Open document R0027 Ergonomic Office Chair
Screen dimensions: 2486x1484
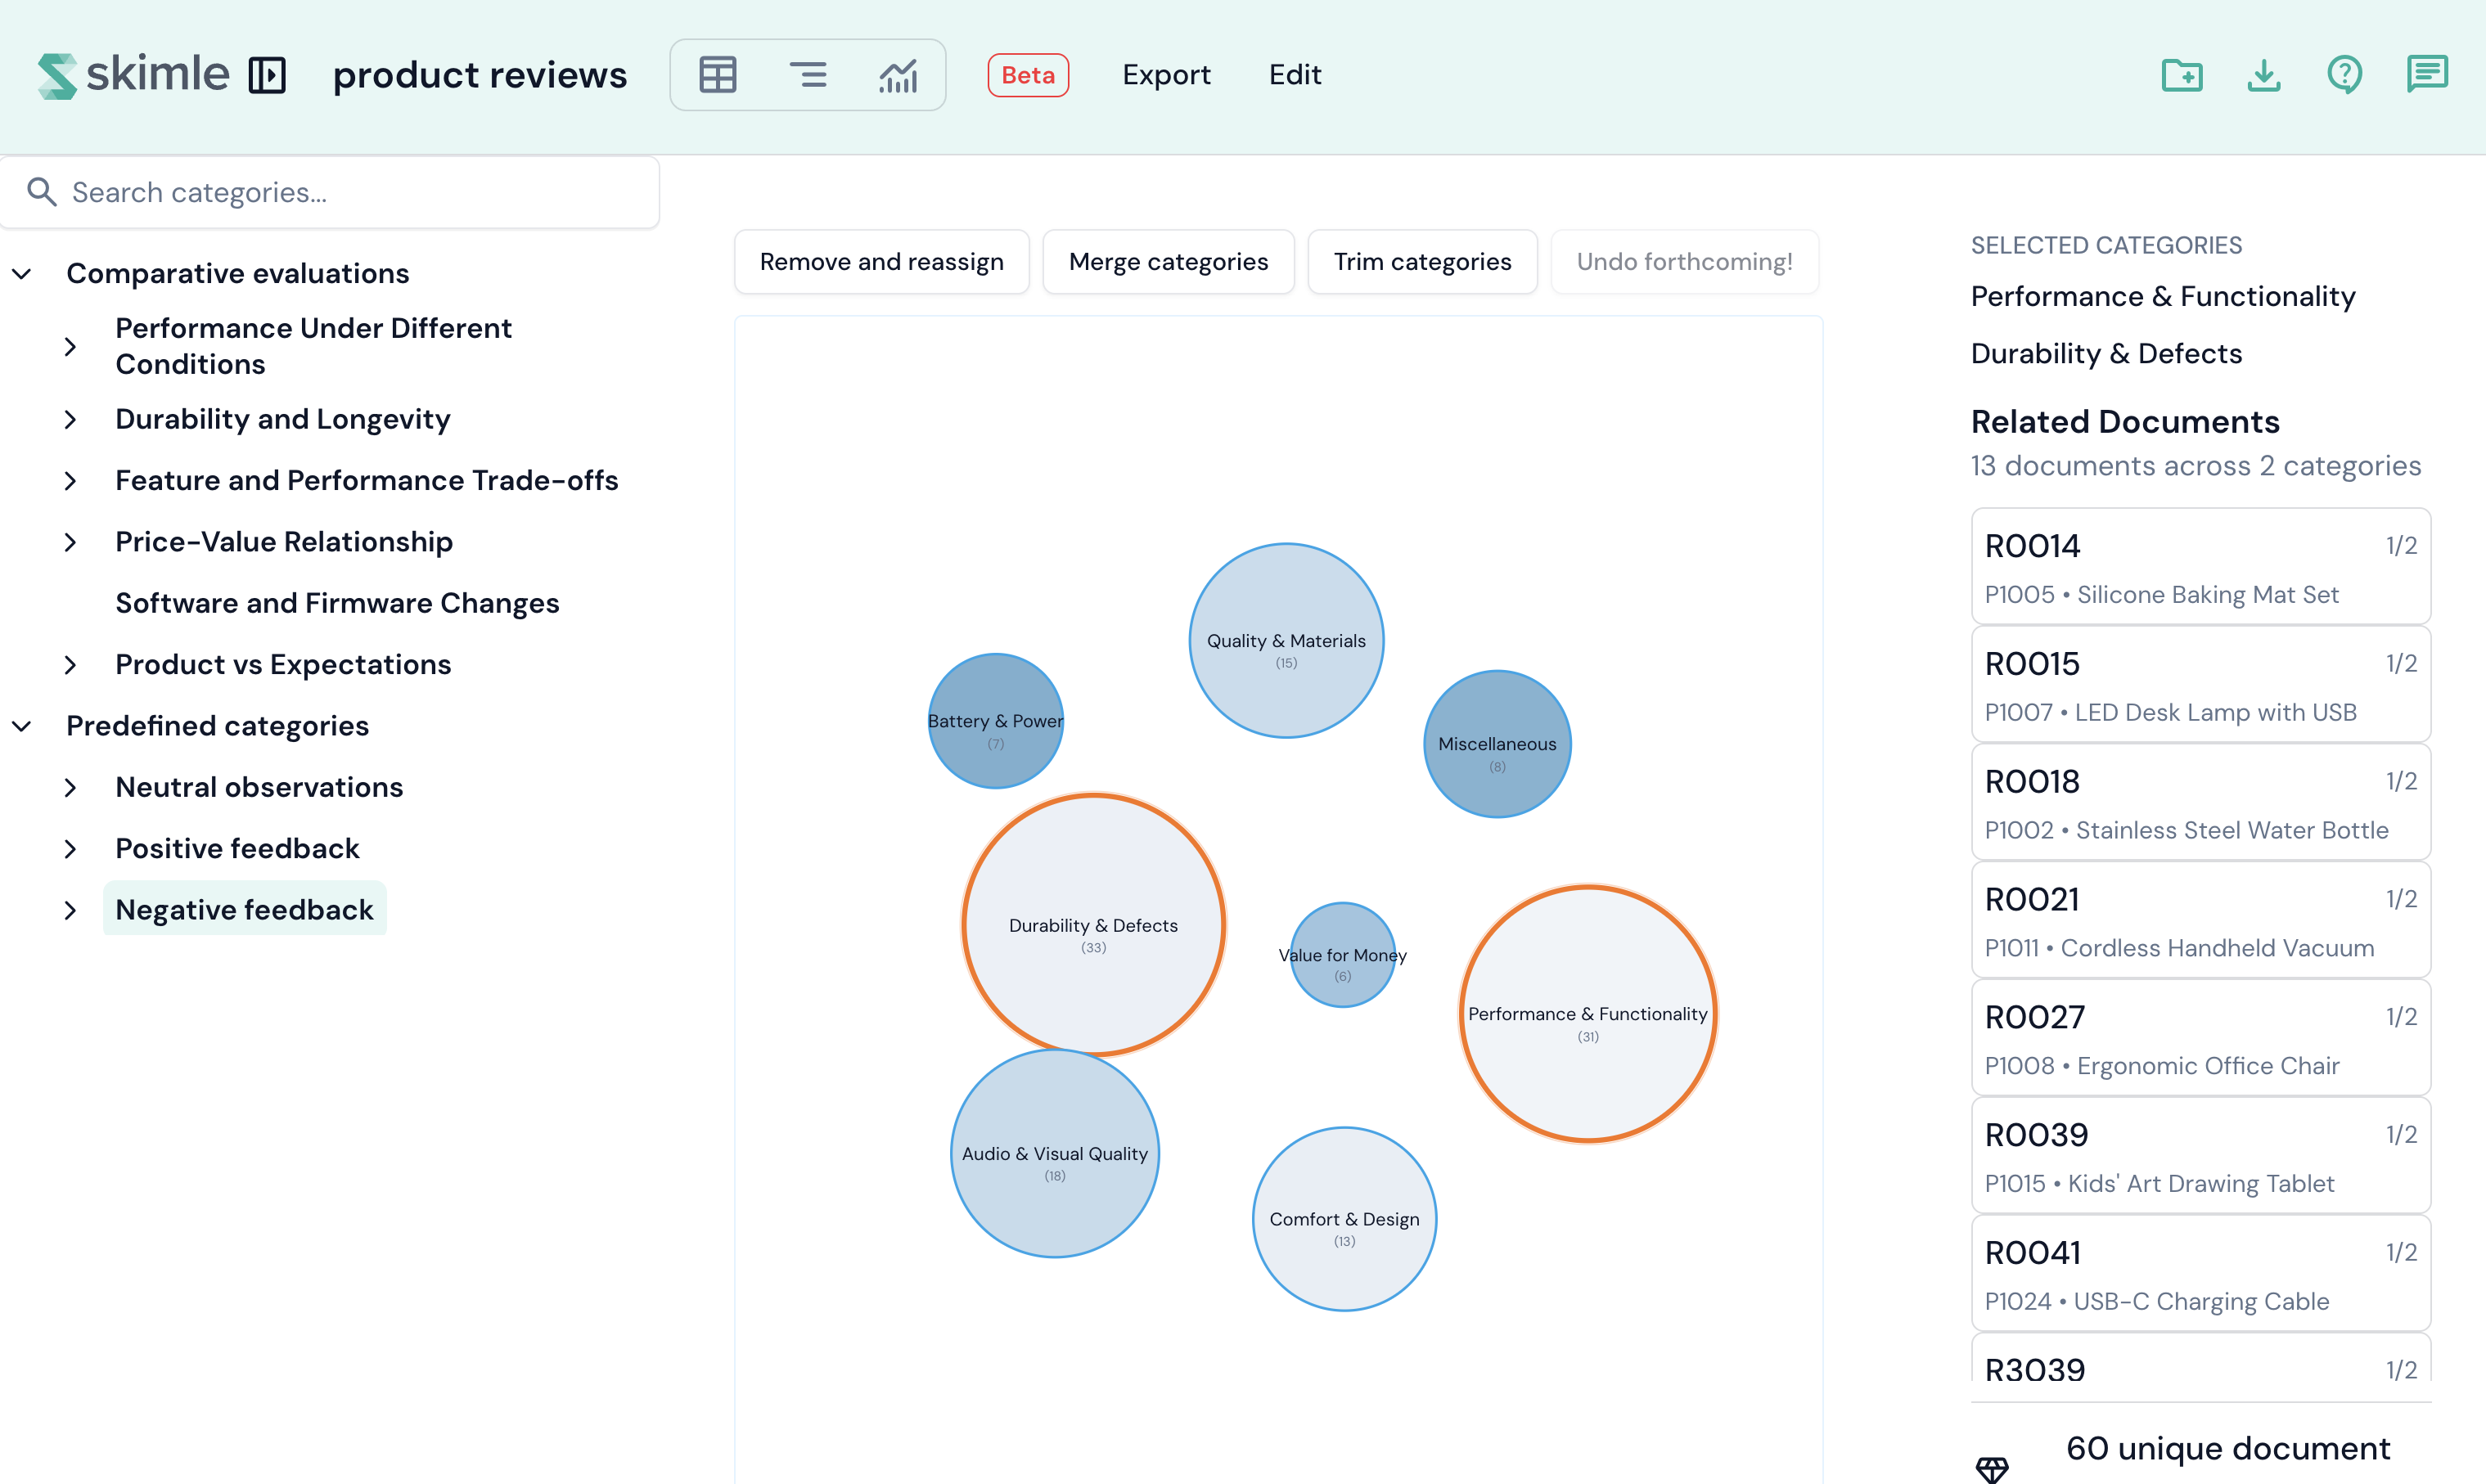(x=2200, y=1038)
